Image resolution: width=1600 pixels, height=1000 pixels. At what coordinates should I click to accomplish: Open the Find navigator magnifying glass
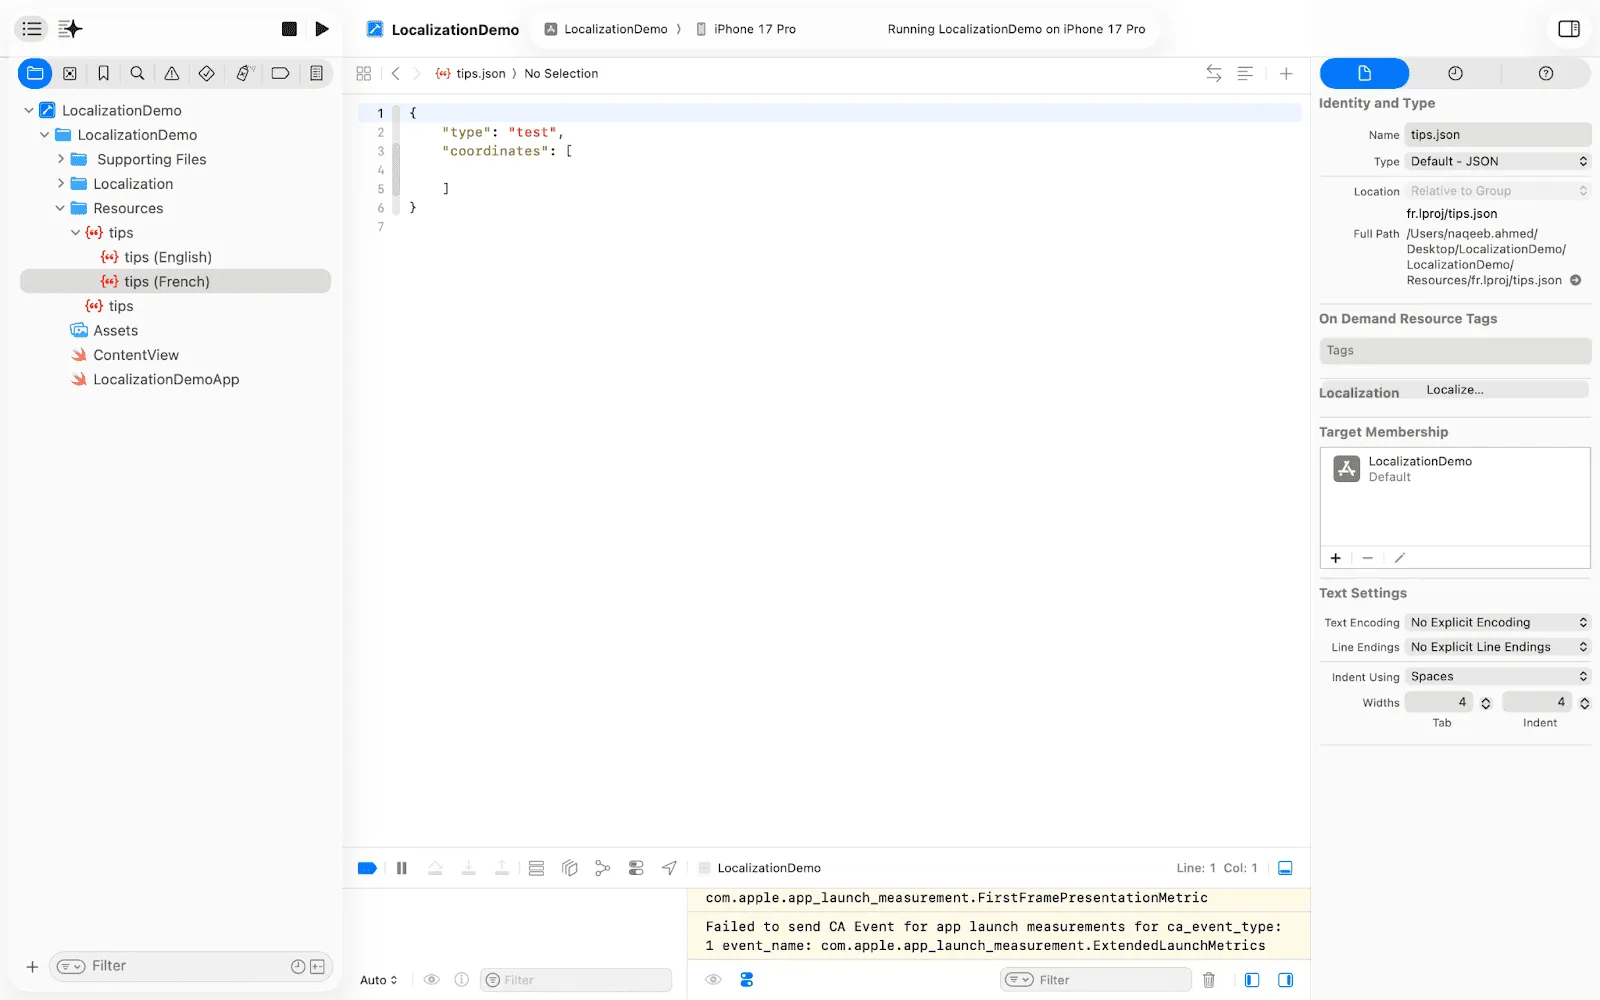click(x=137, y=73)
